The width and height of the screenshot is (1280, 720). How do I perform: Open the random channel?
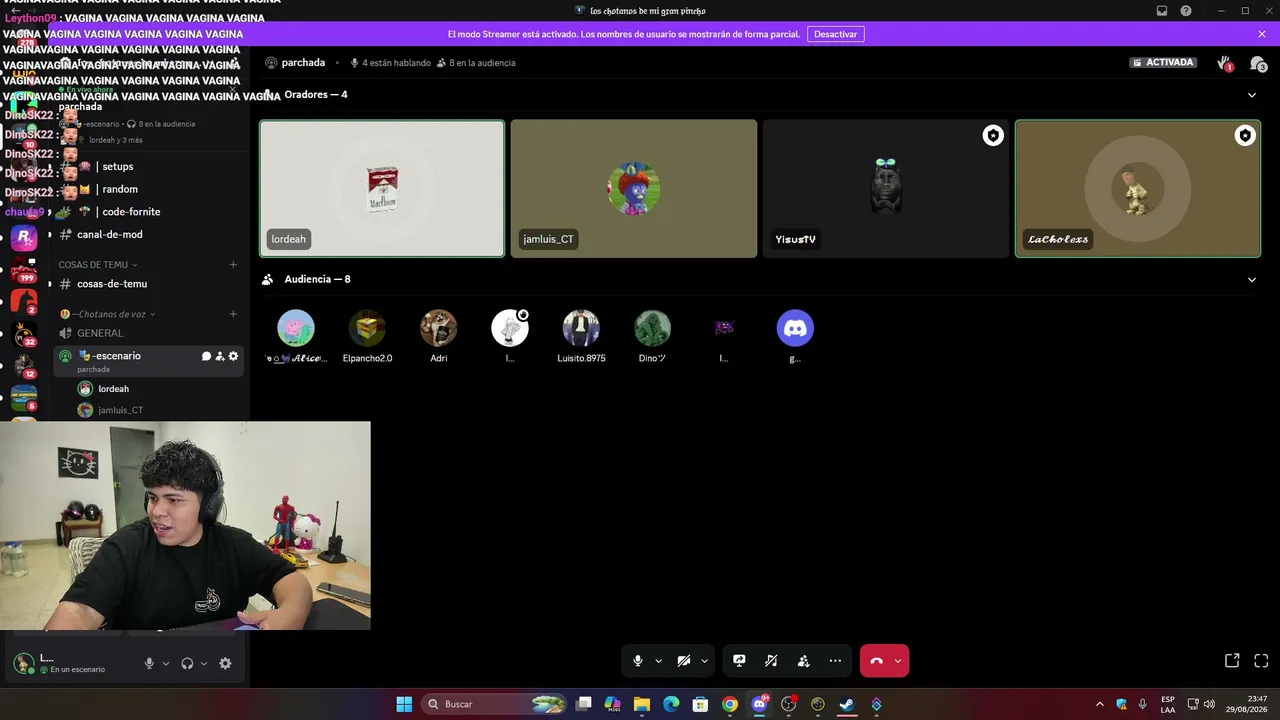point(149,189)
